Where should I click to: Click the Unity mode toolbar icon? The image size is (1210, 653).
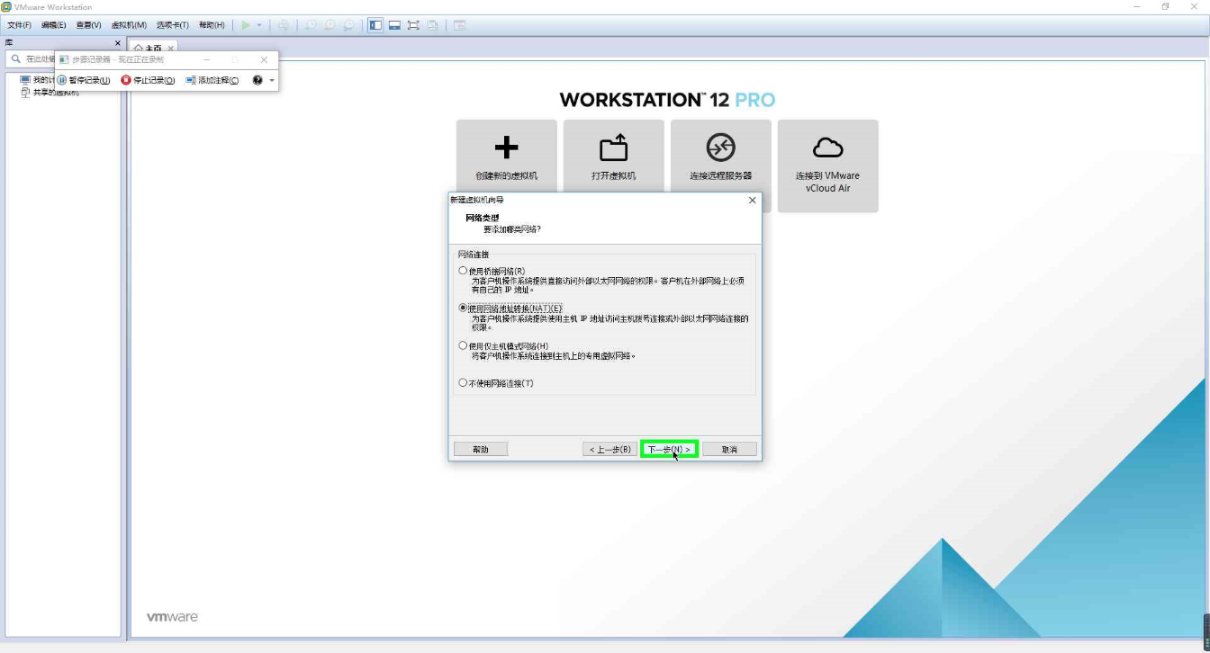coord(432,25)
